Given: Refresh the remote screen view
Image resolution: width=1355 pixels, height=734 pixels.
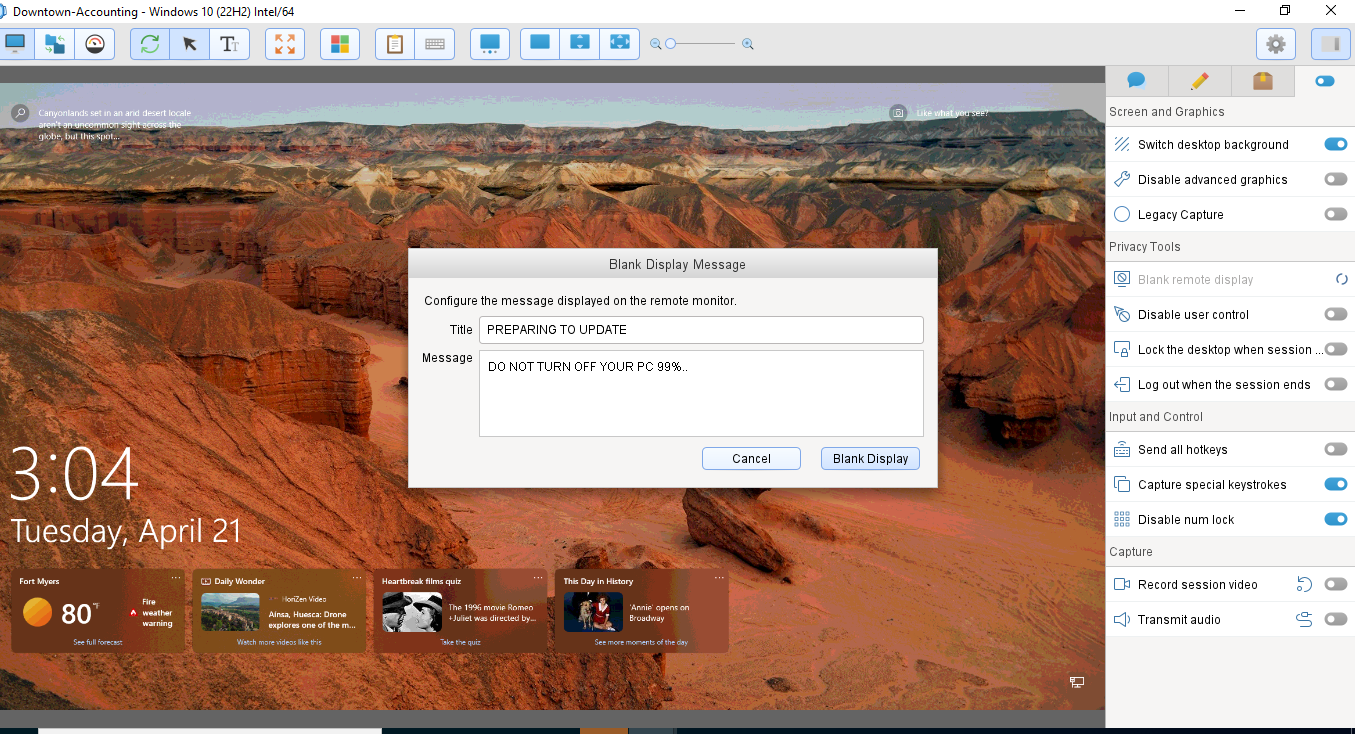Looking at the screenshot, I should pyautogui.click(x=149, y=43).
